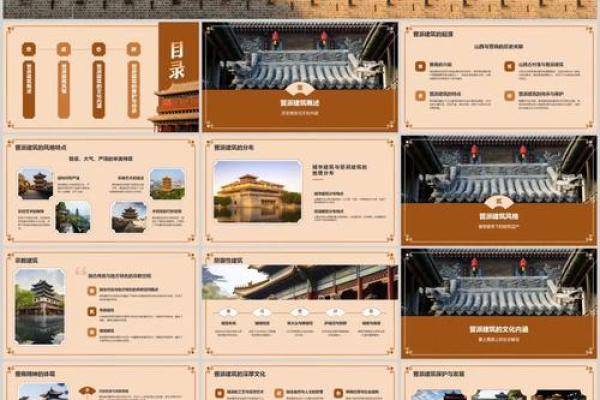Image resolution: width=600 pixels, height=400 pixels.
Task: Click the bottom orange bullet icon in 宗教建筑 slide
Action: 91,329
